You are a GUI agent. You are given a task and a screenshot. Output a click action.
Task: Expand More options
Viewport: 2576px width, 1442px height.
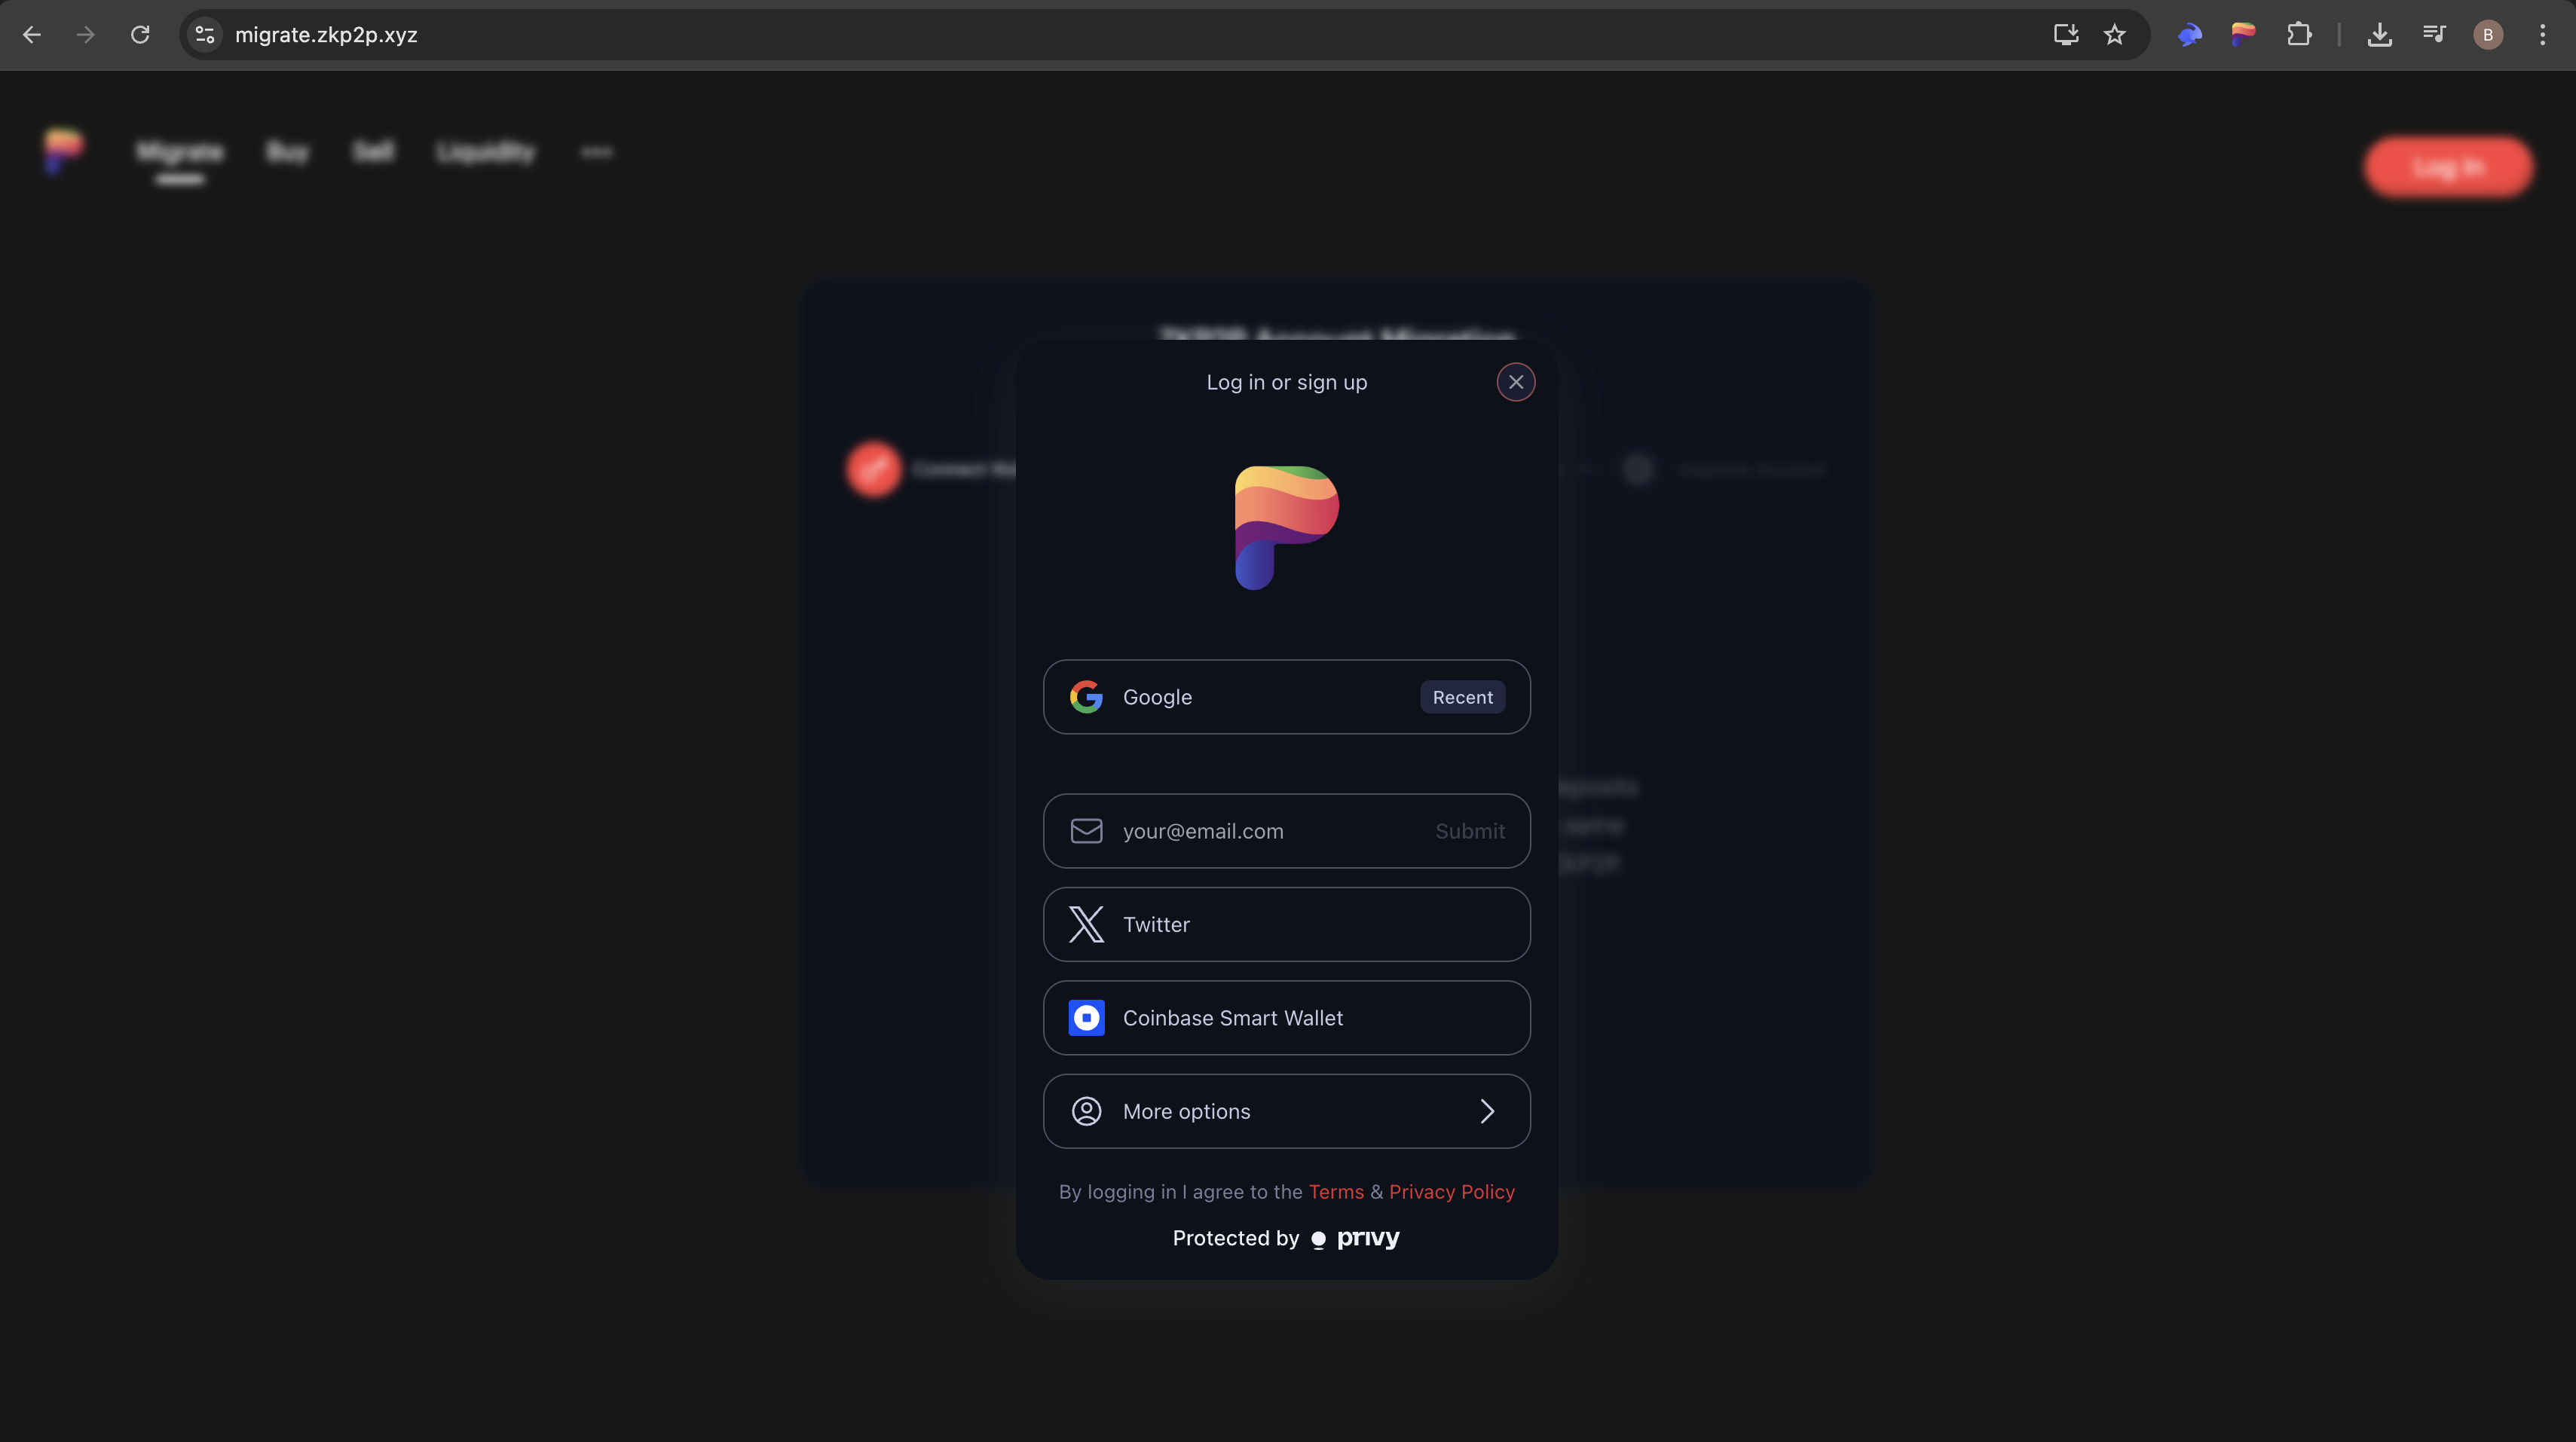[1287, 1111]
